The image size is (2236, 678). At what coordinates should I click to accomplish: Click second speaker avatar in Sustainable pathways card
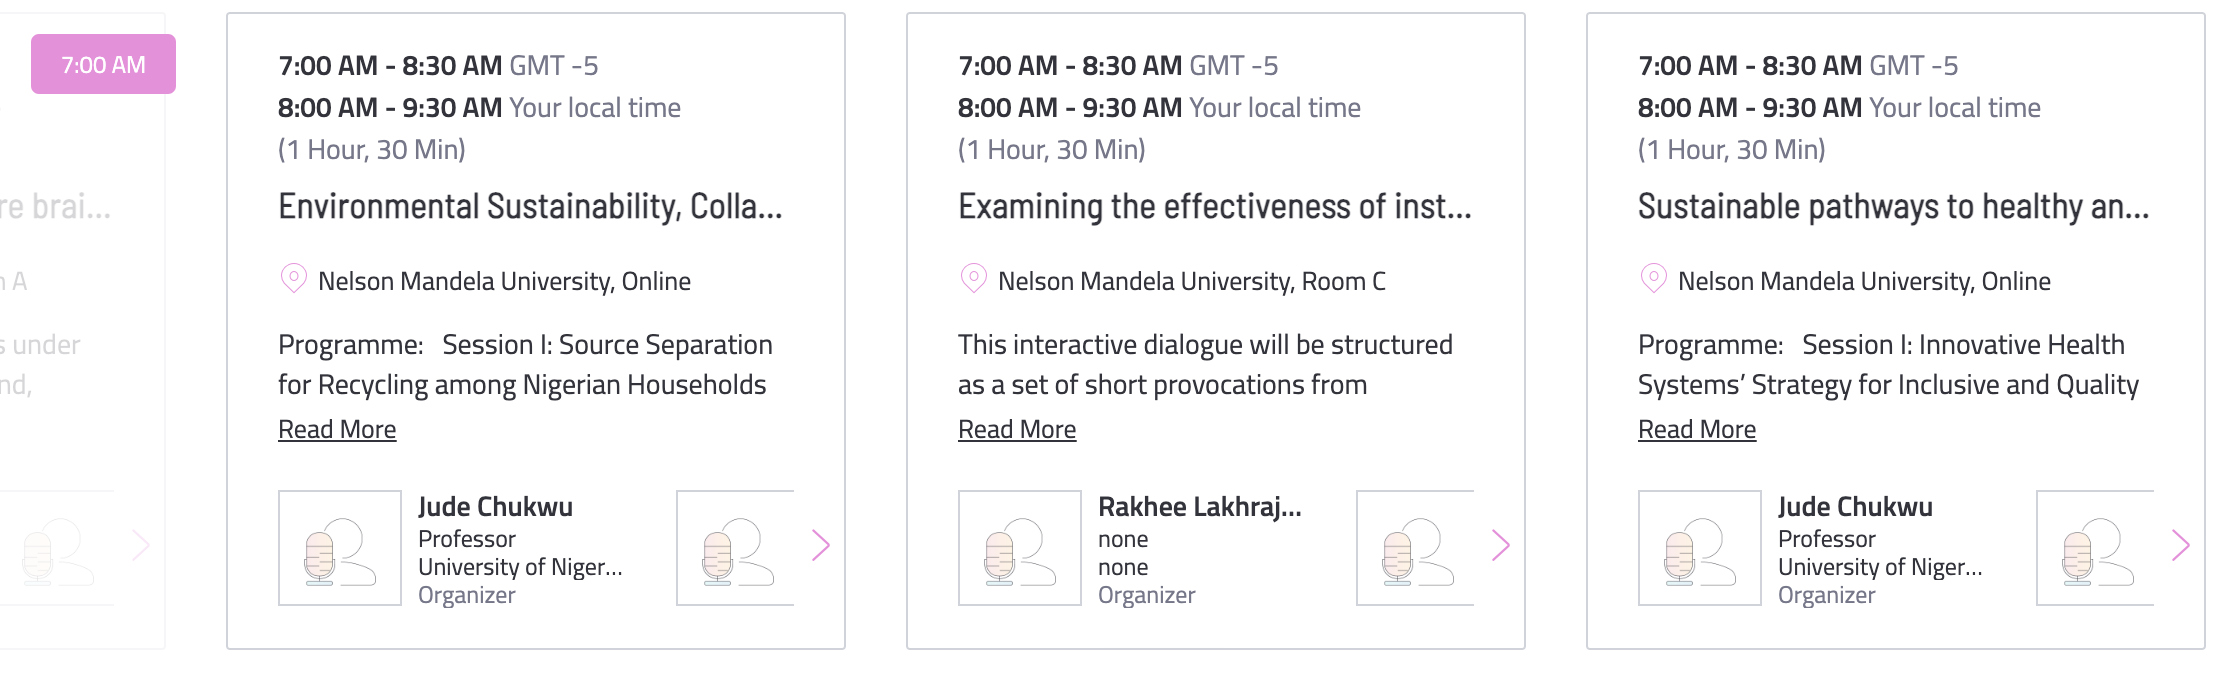2096,548
